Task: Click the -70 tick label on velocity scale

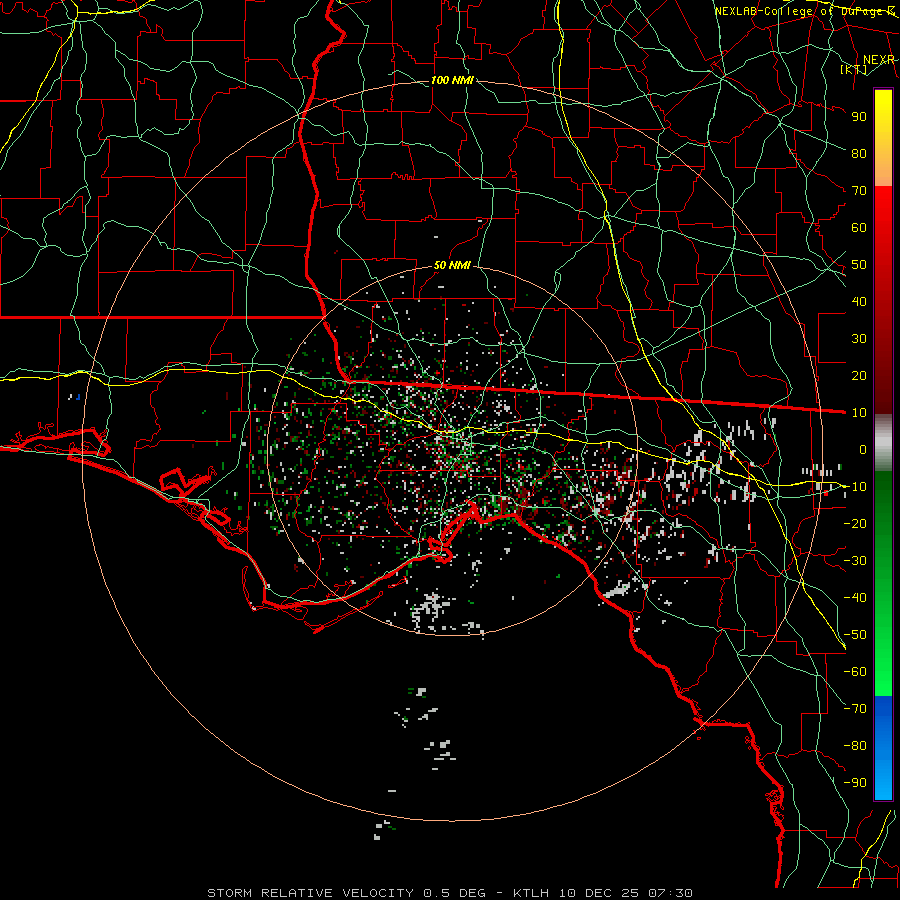Action: pyautogui.click(x=855, y=709)
